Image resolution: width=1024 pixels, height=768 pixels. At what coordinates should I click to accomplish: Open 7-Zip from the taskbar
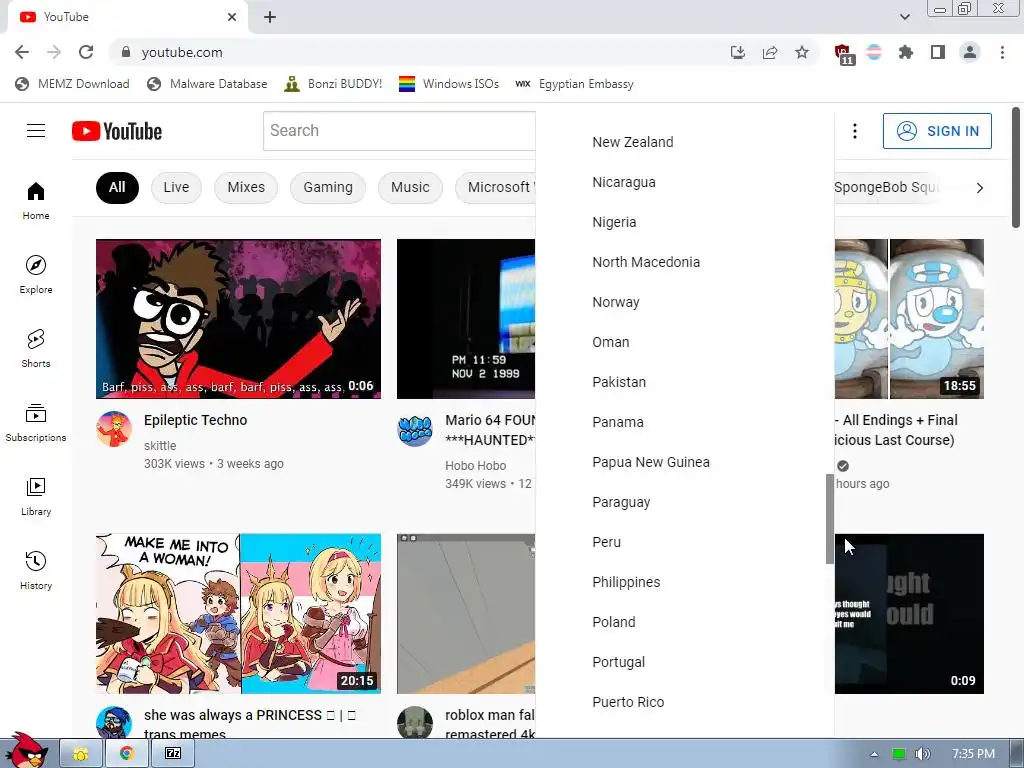173,754
